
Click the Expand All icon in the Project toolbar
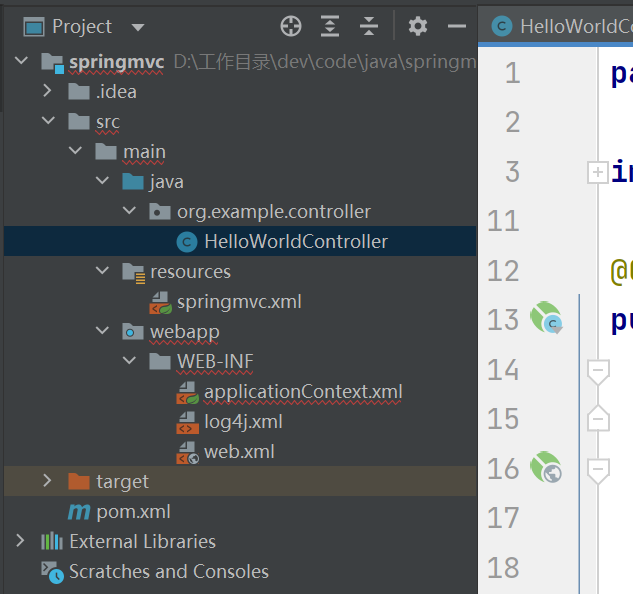330,27
